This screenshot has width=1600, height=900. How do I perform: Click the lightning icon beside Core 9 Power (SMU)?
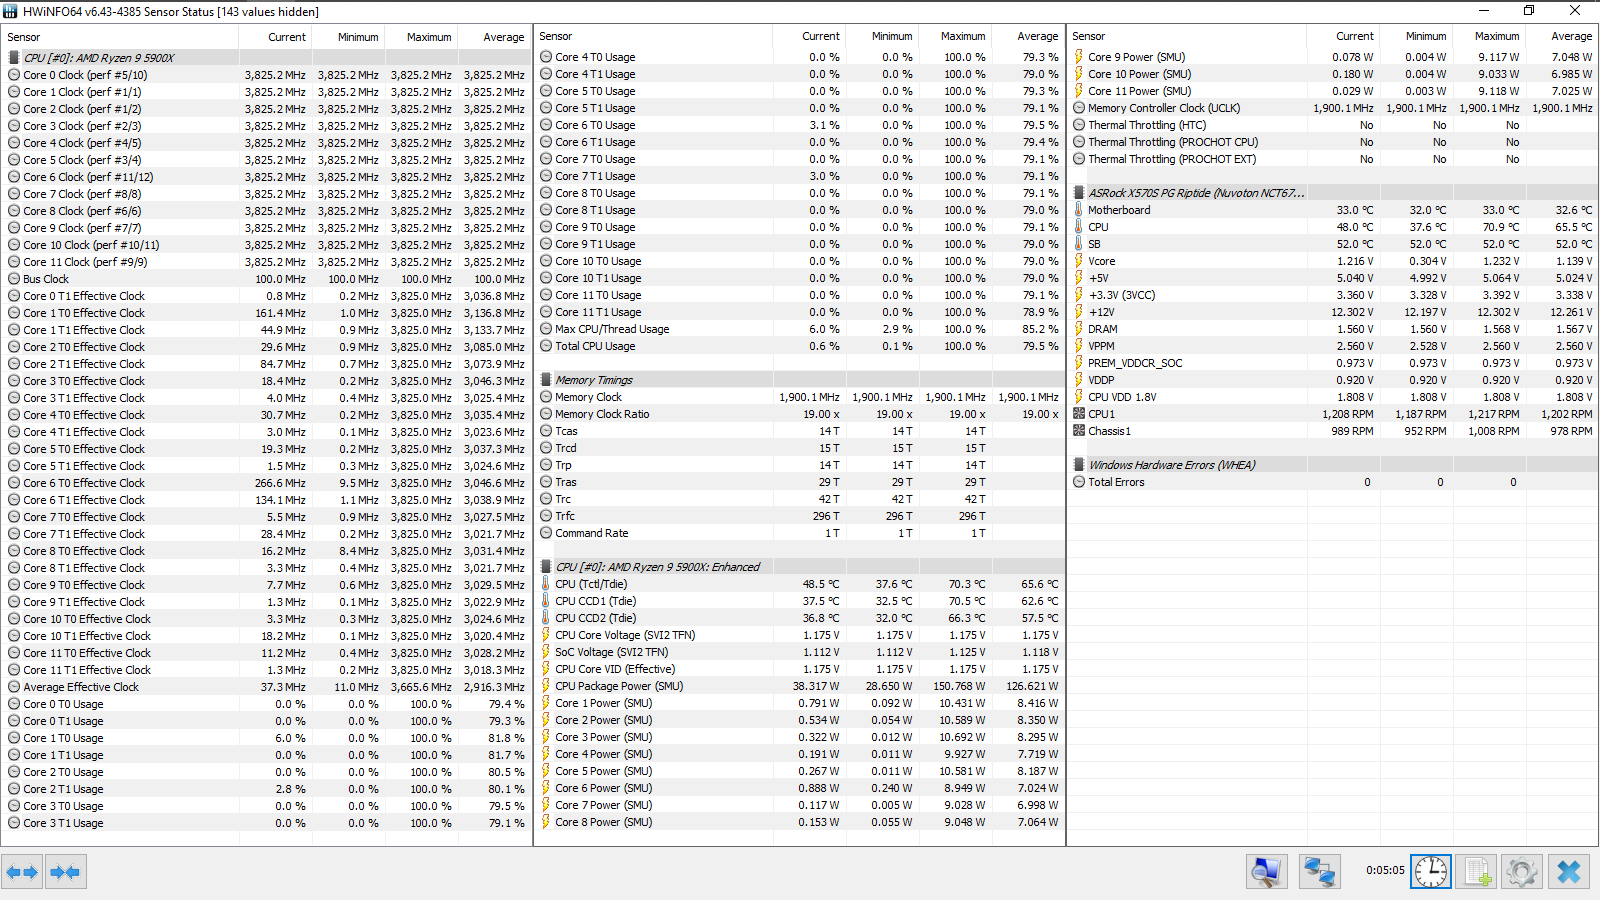[1079, 57]
